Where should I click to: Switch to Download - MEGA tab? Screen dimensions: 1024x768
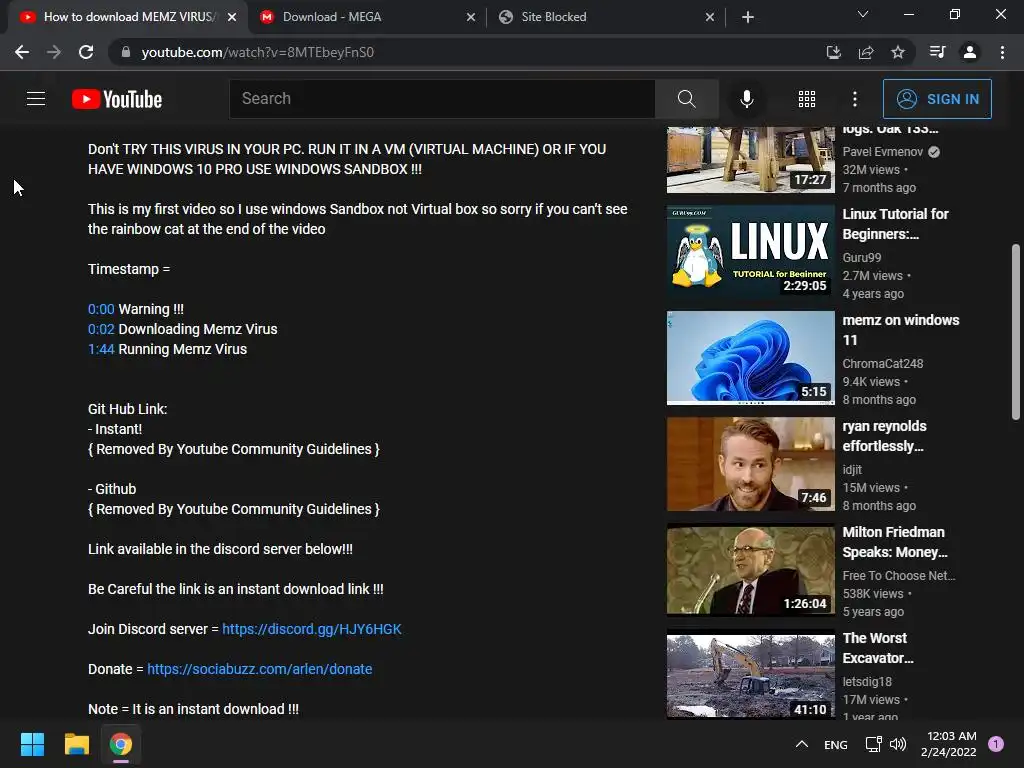point(368,17)
